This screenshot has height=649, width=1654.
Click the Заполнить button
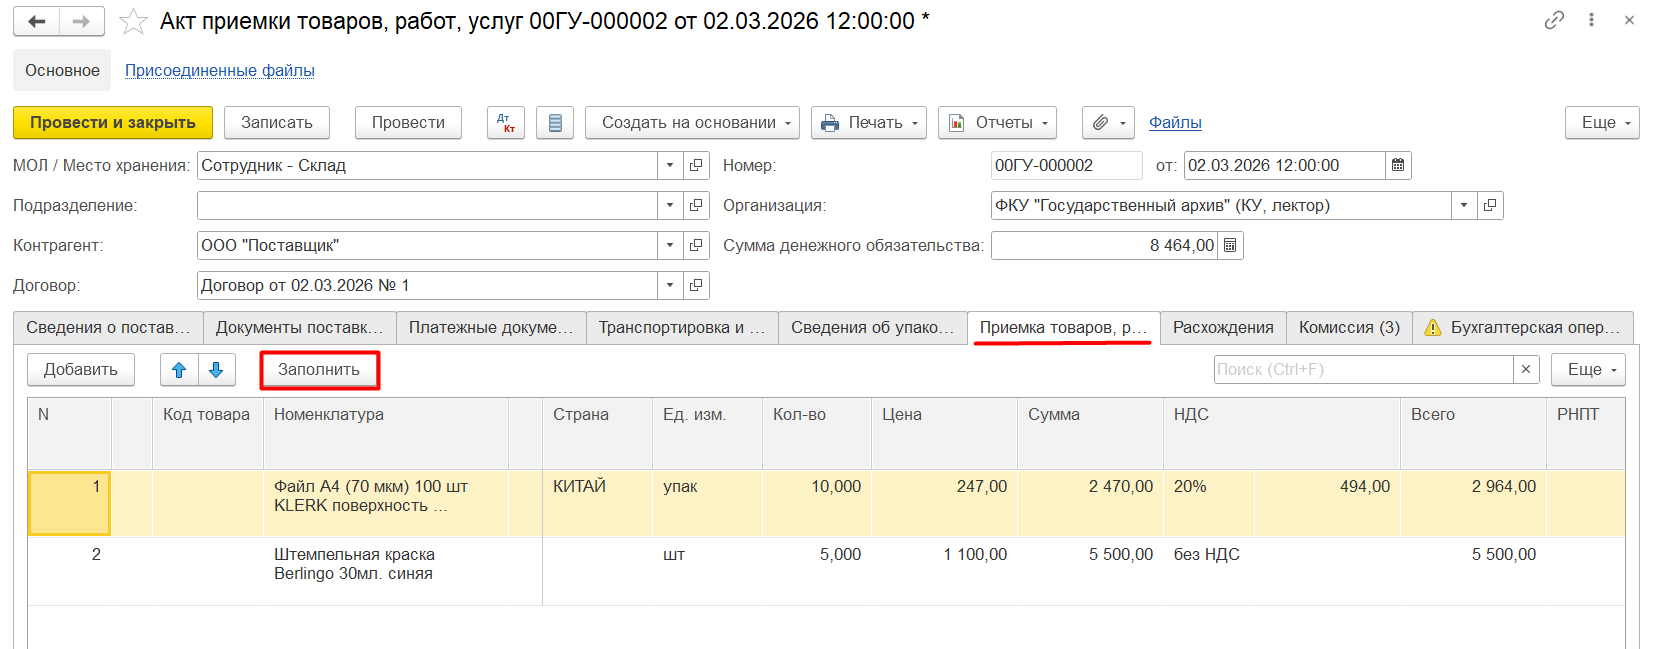tap(319, 370)
